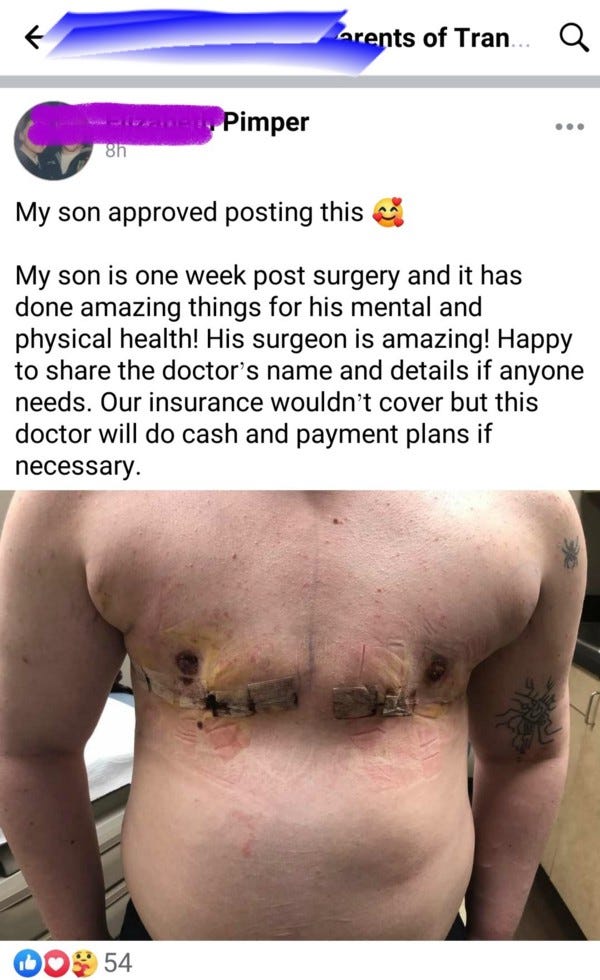
Task: Open the Pimper author name link
Action: click(x=266, y=122)
